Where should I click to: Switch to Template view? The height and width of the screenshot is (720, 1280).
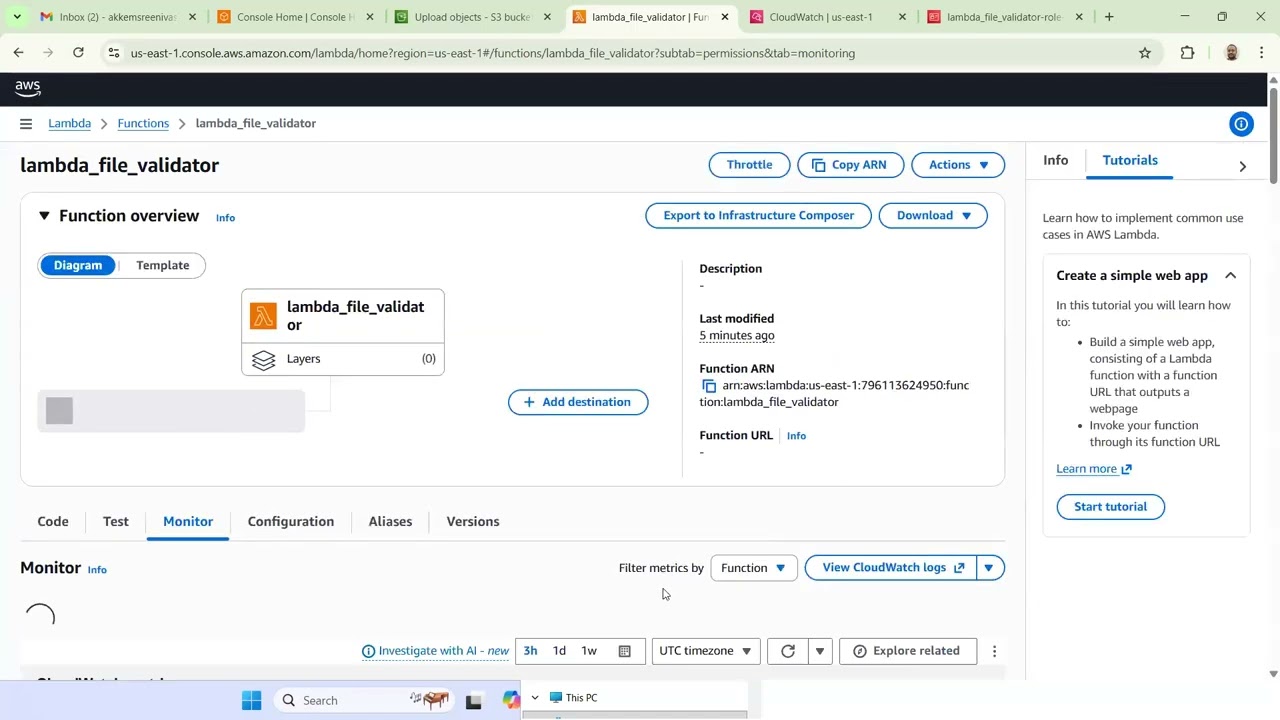point(162,265)
